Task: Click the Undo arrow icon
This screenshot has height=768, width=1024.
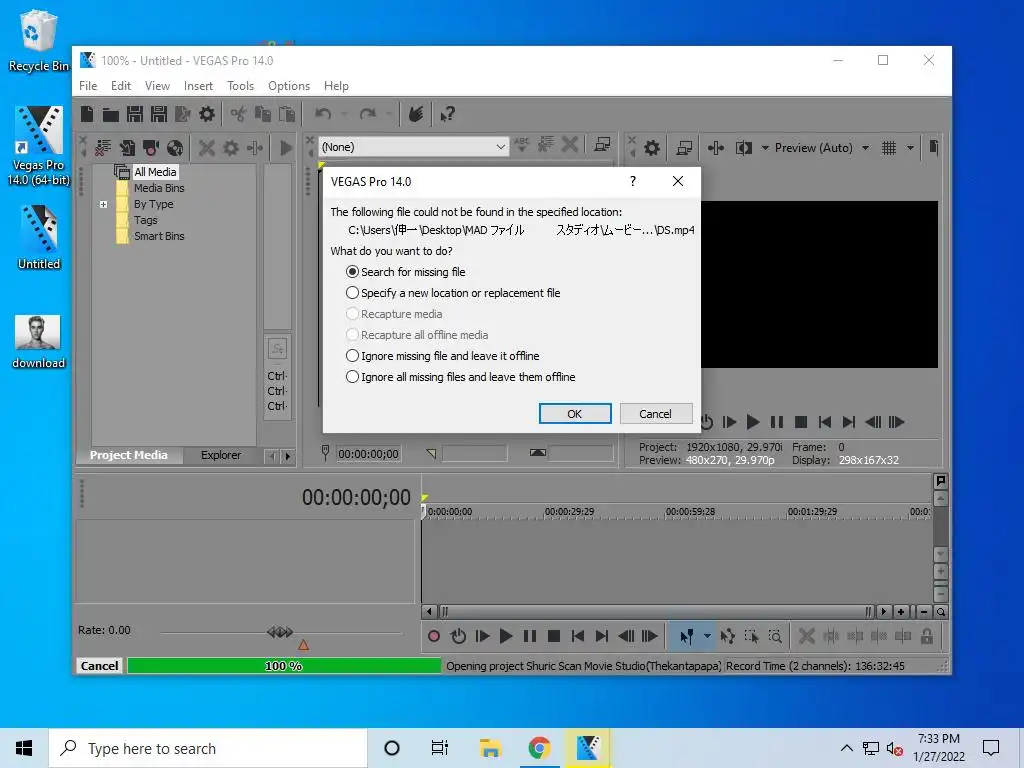Action: click(323, 114)
